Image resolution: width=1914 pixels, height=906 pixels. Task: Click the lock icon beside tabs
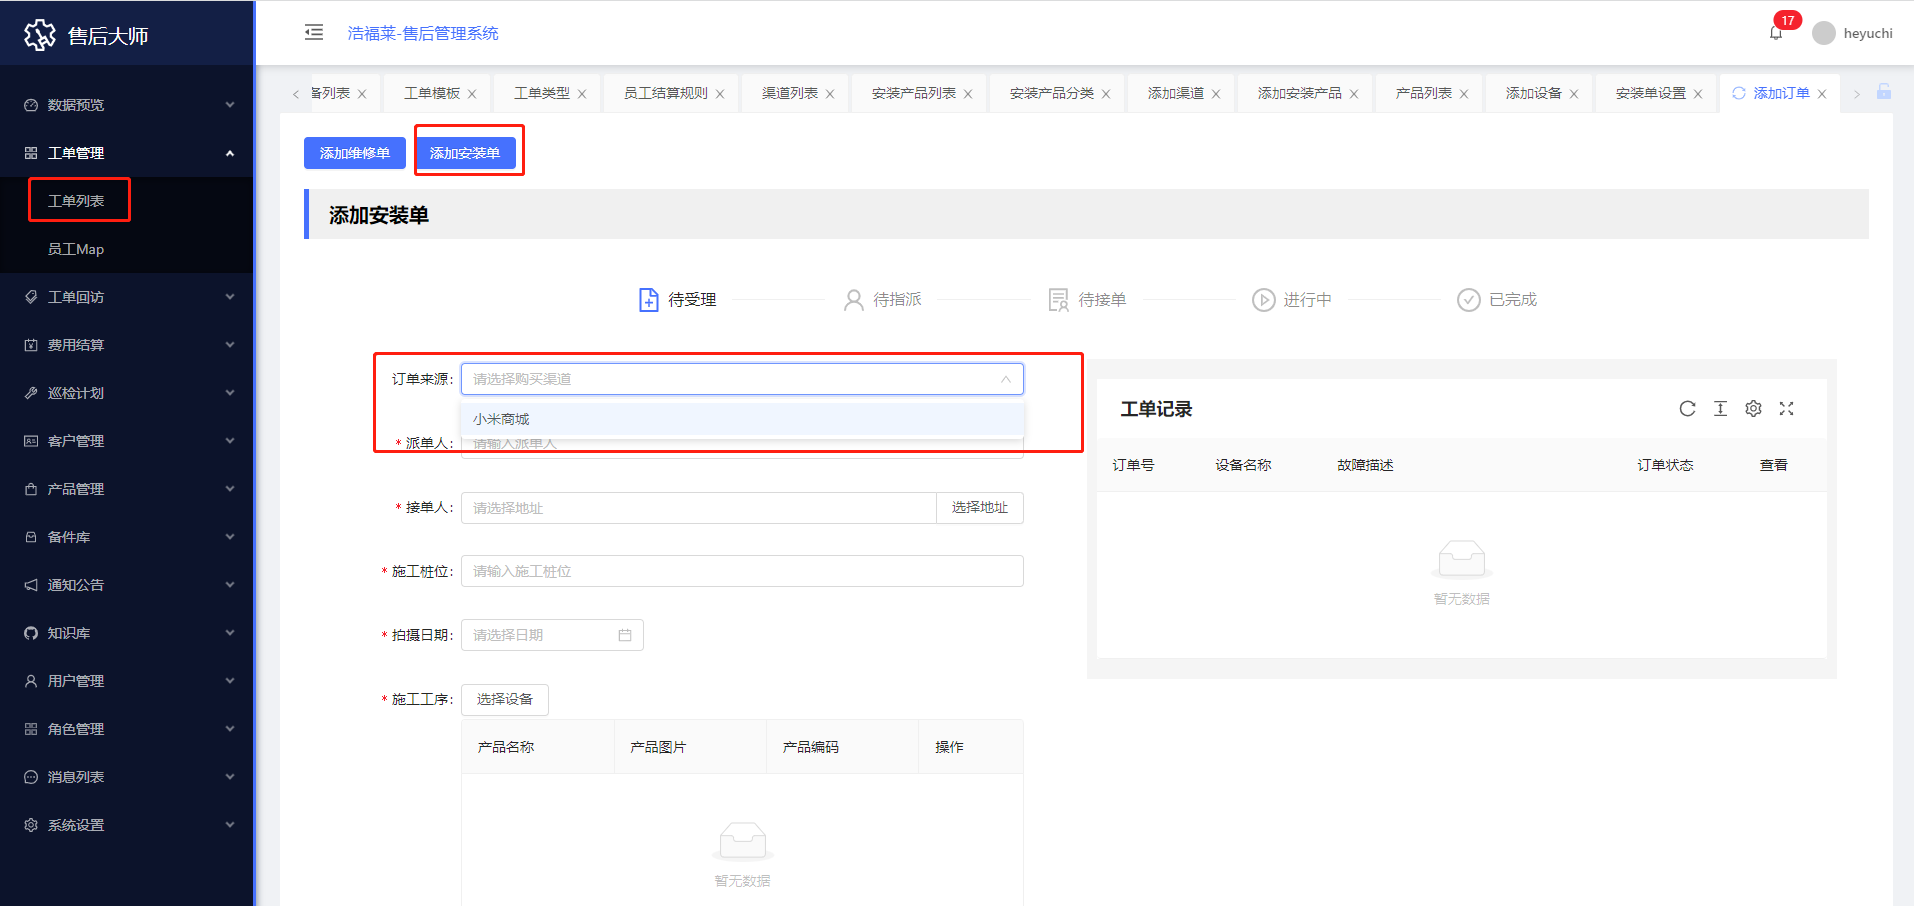[x=1884, y=92]
